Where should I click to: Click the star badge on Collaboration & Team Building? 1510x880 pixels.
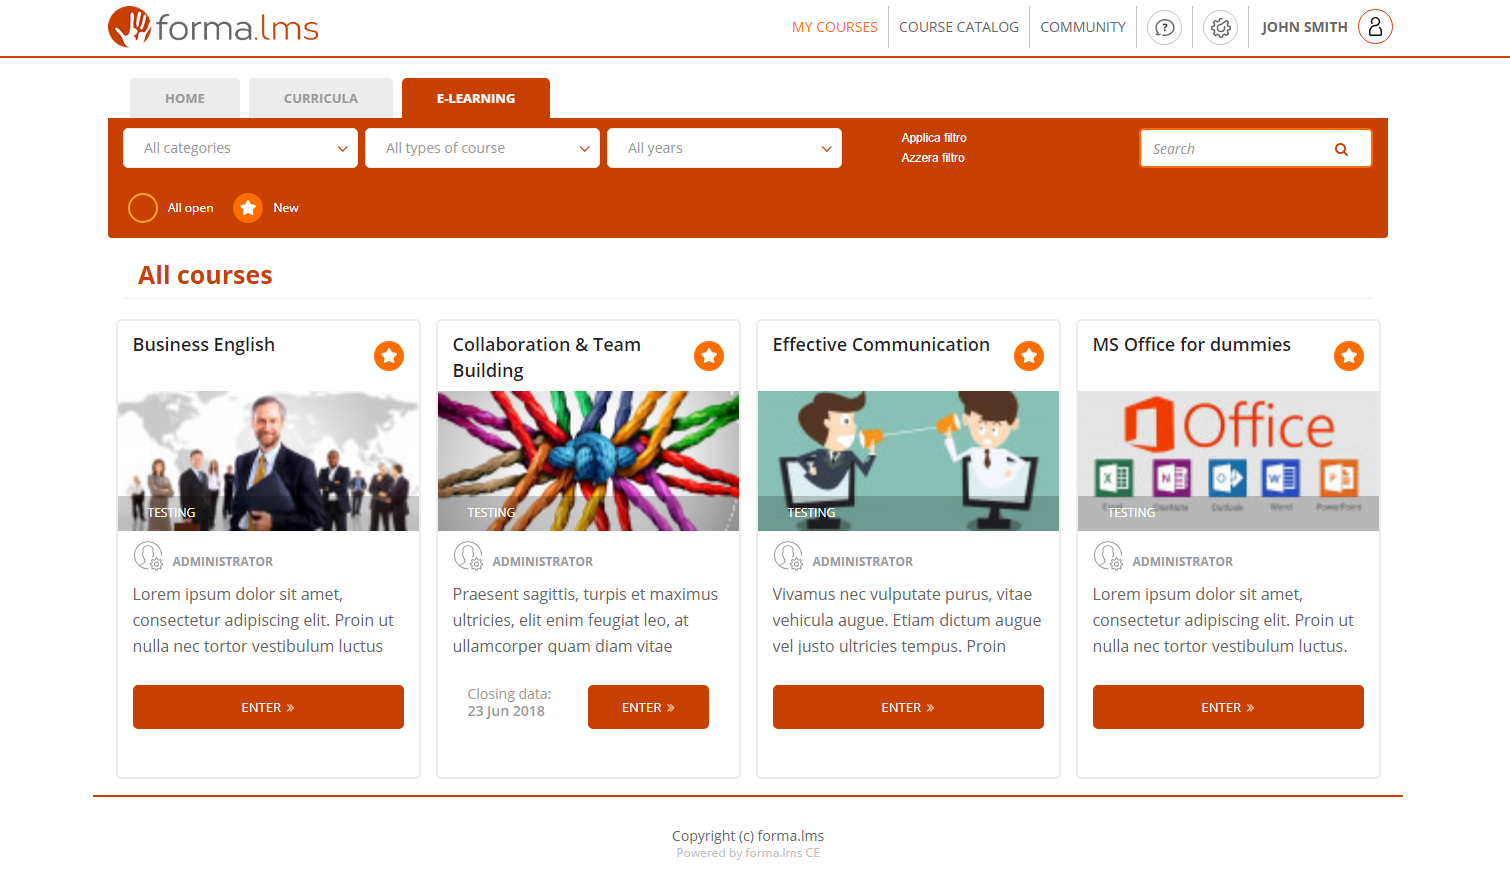pos(709,356)
